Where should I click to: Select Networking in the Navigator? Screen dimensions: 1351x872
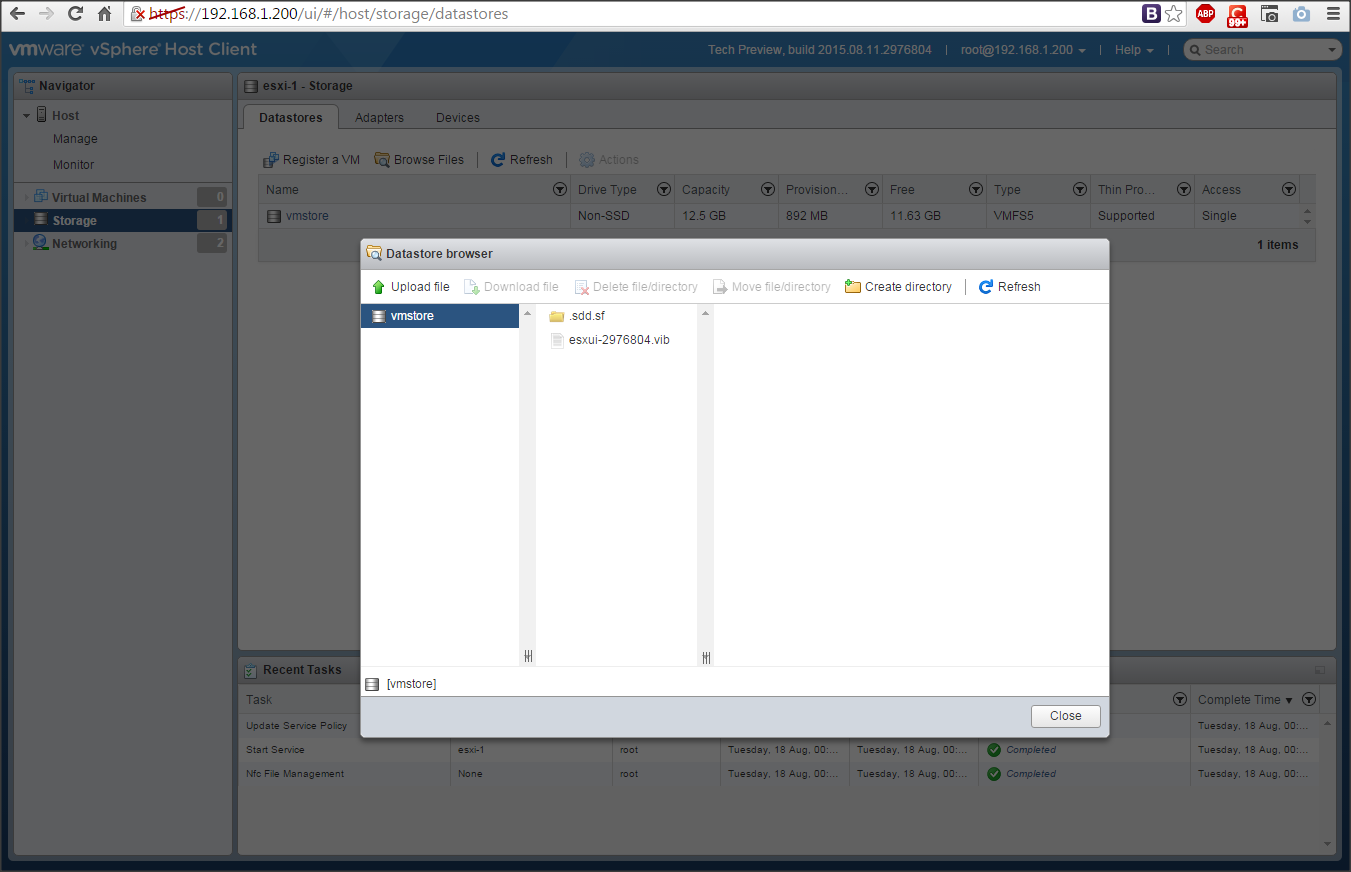[84, 244]
